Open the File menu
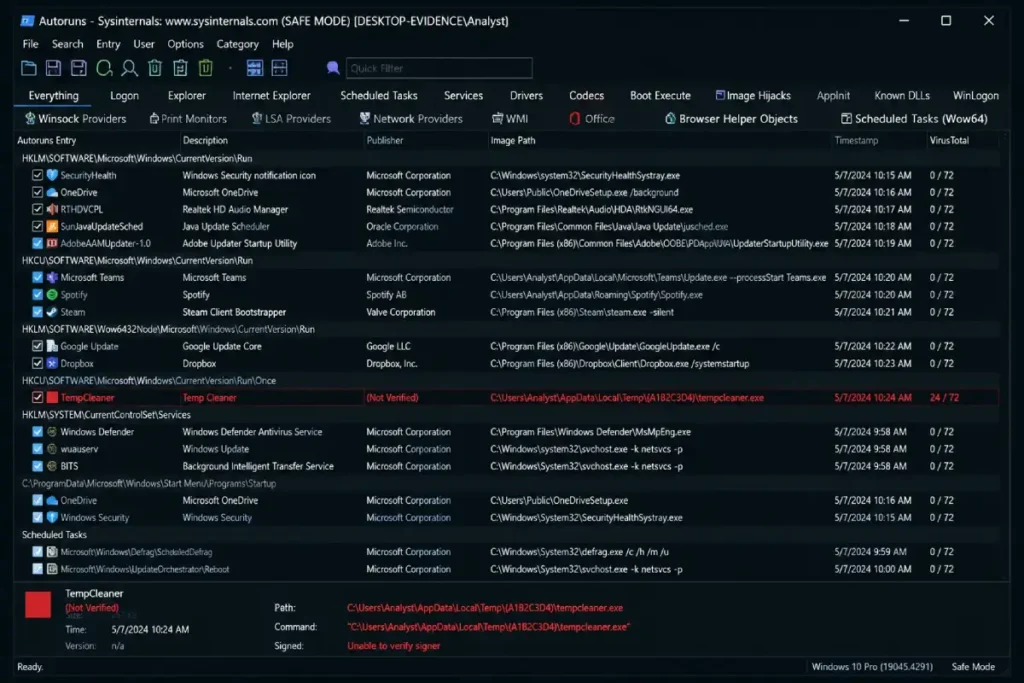The image size is (1024, 683). click(30, 44)
